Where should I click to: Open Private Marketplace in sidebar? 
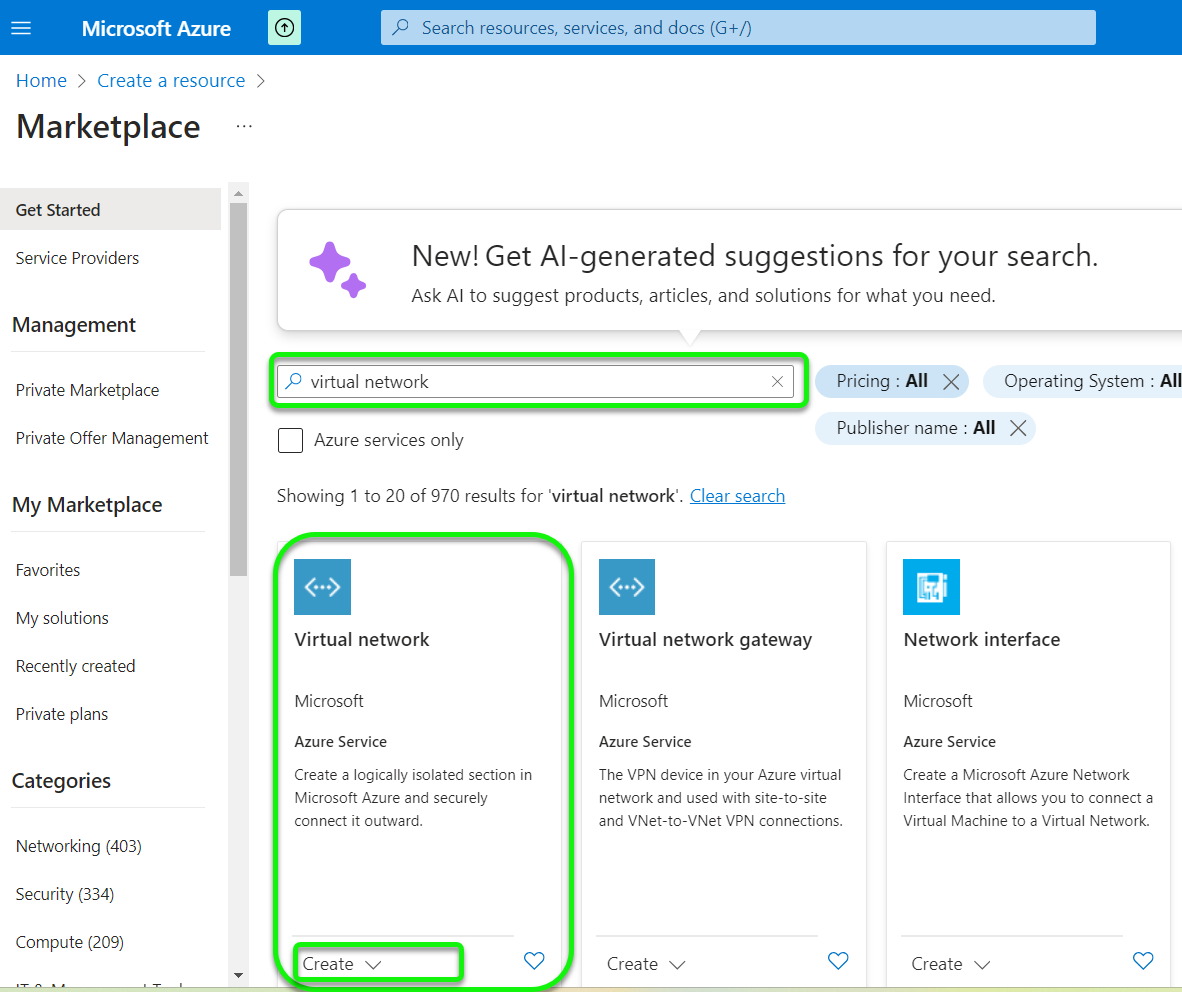click(x=87, y=390)
